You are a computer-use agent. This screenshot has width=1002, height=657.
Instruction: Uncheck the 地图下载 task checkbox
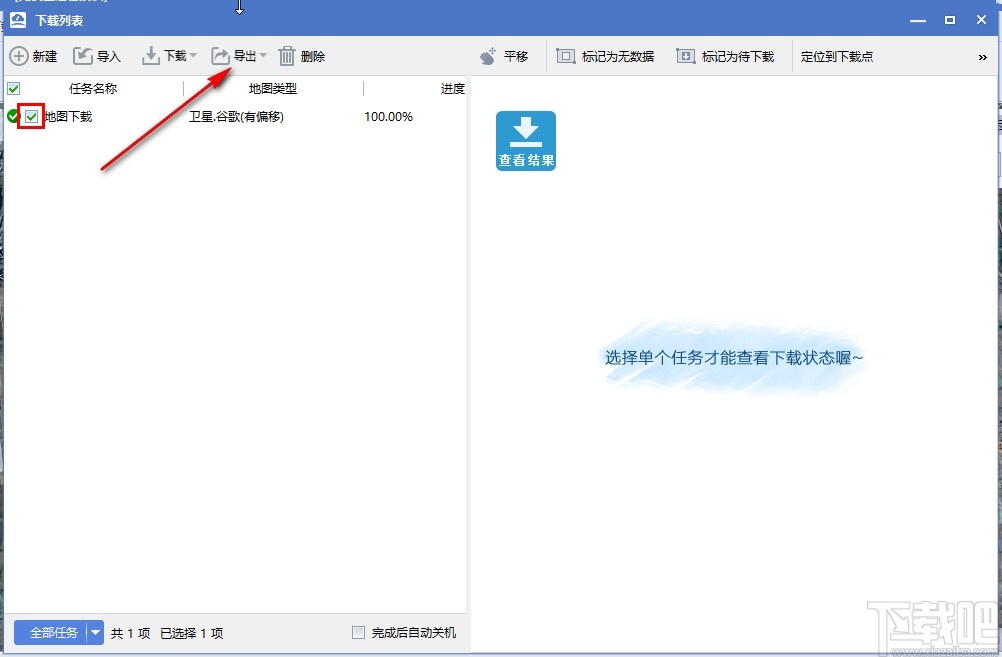click(30, 116)
